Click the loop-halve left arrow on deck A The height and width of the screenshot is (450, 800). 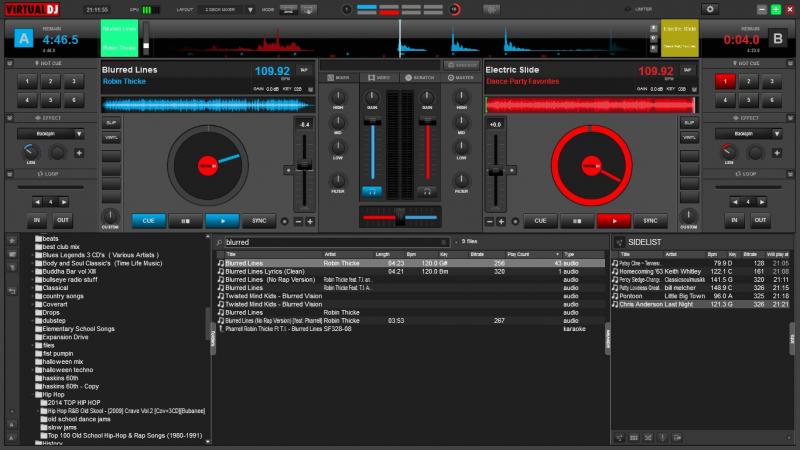coord(36,202)
